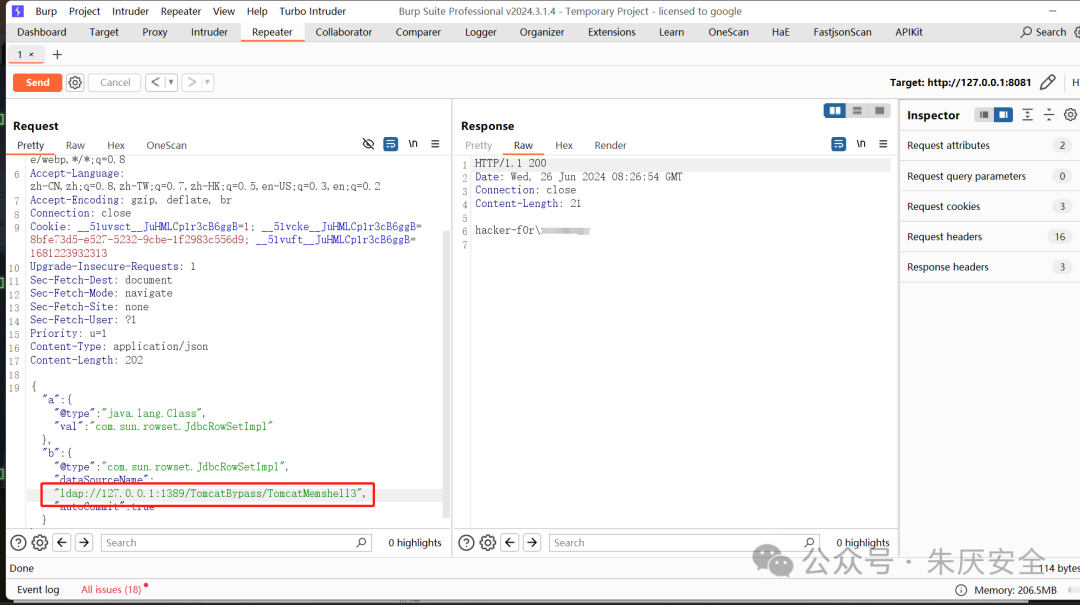
Task: Open the Repeater request settings gear
Action: 75,83
